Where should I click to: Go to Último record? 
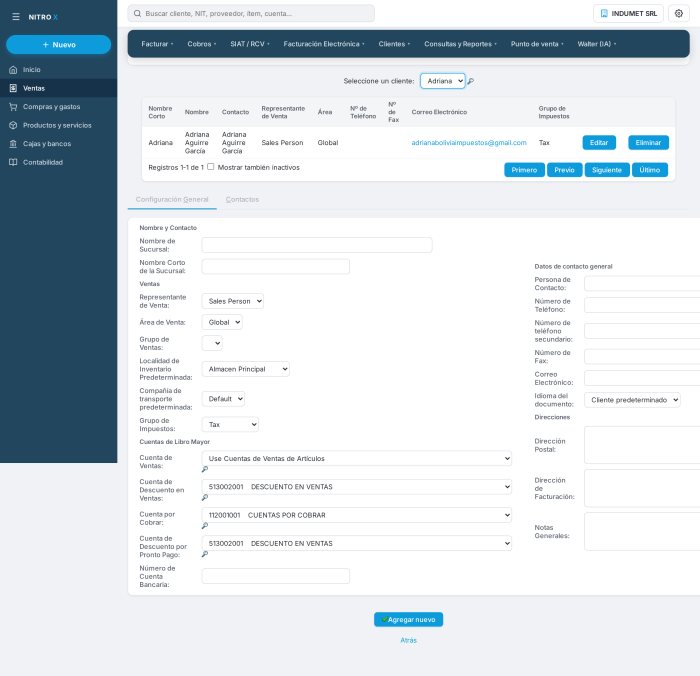coord(650,170)
